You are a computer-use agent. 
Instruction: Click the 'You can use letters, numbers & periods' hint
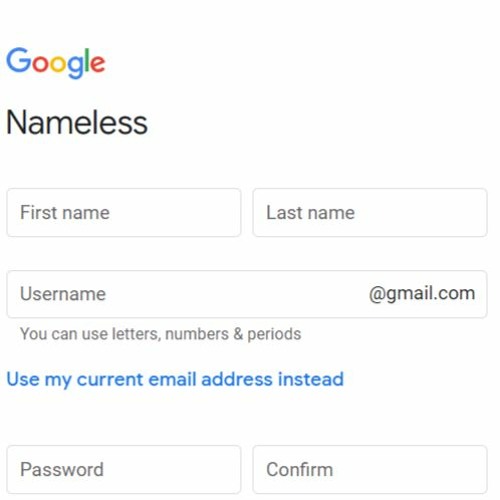160,334
